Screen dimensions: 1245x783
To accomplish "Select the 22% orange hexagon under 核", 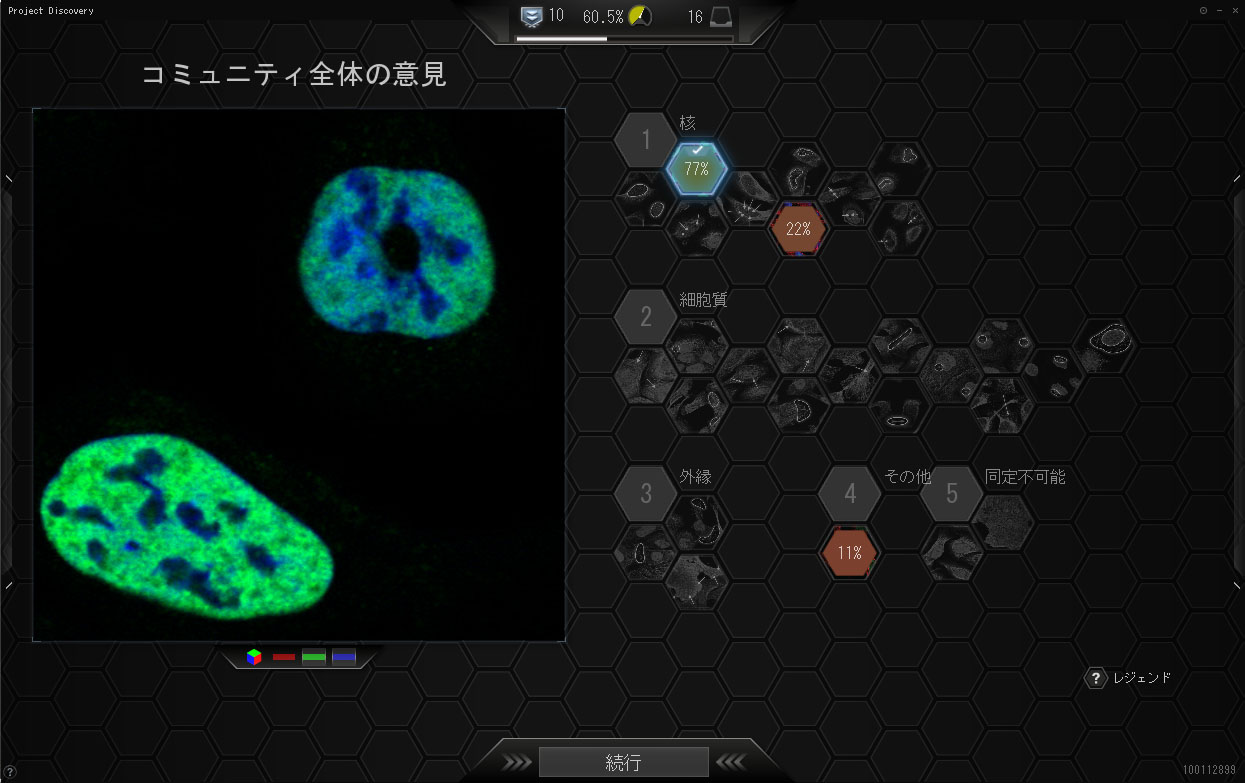I will pyautogui.click(x=798, y=229).
